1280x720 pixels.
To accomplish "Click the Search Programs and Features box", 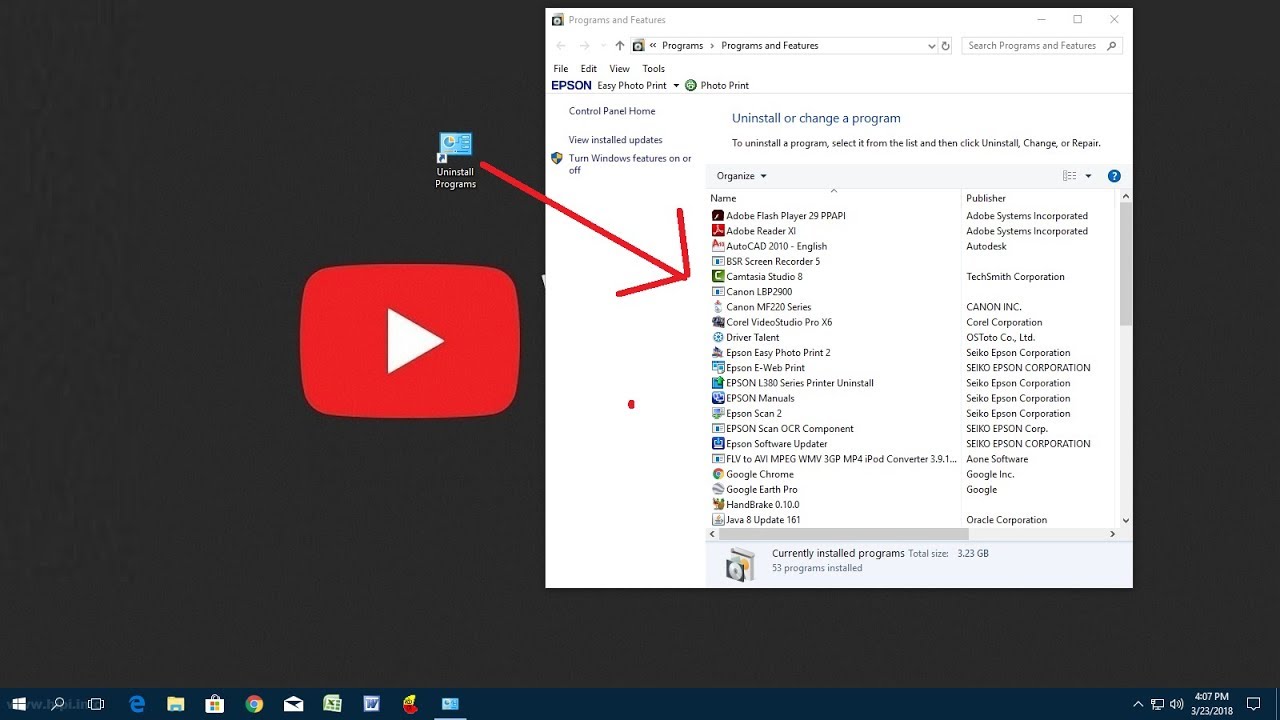I will pyautogui.click(x=1042, y=46).
